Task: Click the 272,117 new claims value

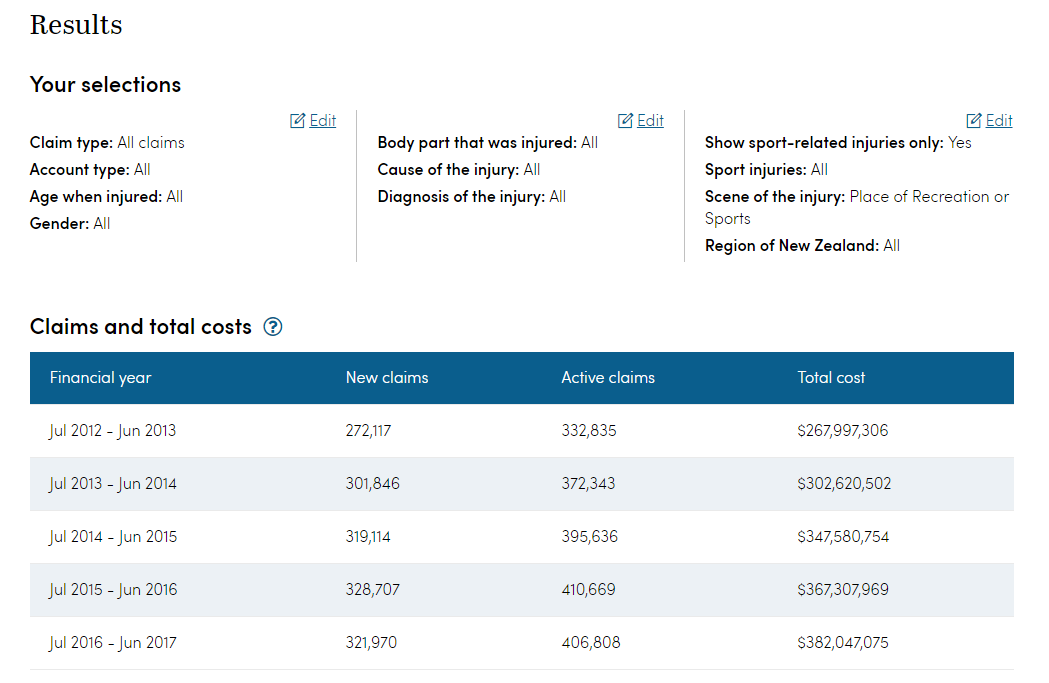Action: pos(368,431)
